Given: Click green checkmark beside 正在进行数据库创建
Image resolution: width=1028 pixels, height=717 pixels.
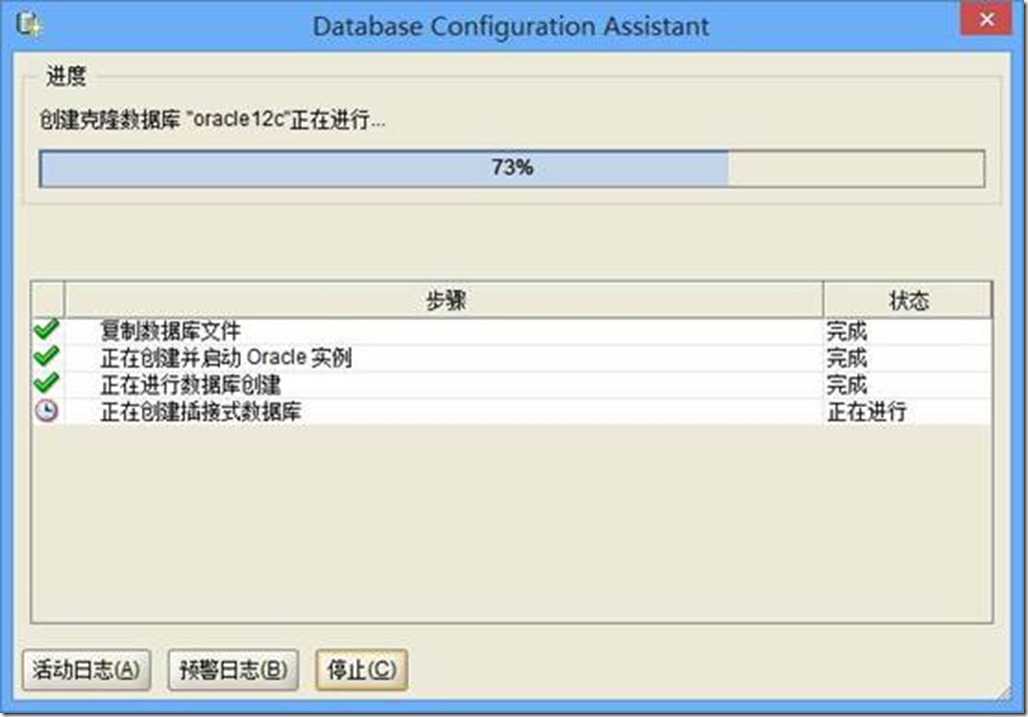Looking at the screenshot, I should click(47, 383).
